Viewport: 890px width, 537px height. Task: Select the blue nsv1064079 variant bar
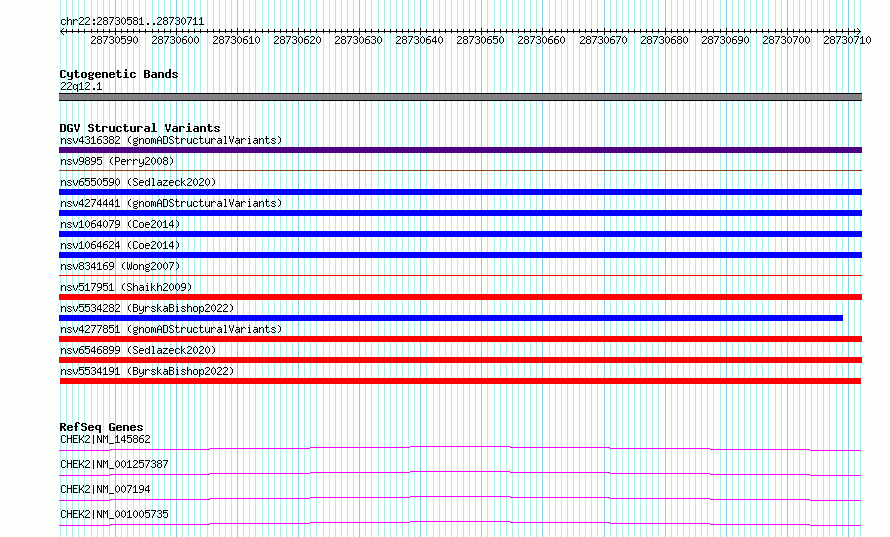coord(460,234)
